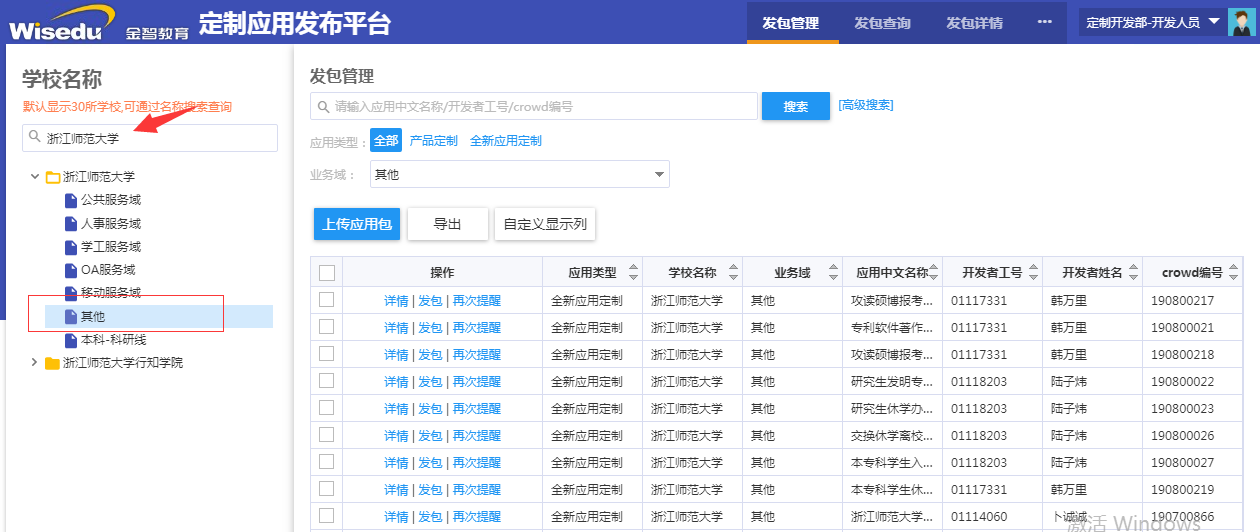Check the row with crowd编号 190800026
The image size is (1260, 532).
point(326,435)
